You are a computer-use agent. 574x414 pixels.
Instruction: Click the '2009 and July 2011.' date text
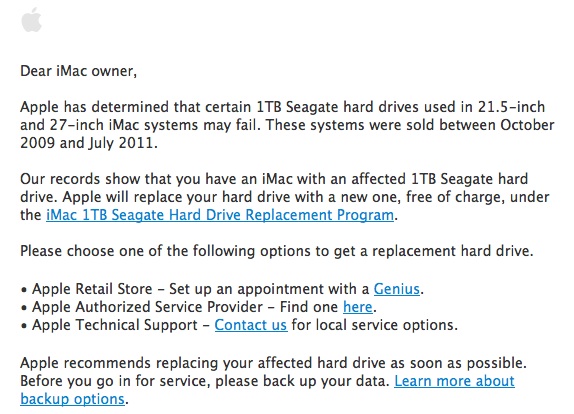coord(89,143)
